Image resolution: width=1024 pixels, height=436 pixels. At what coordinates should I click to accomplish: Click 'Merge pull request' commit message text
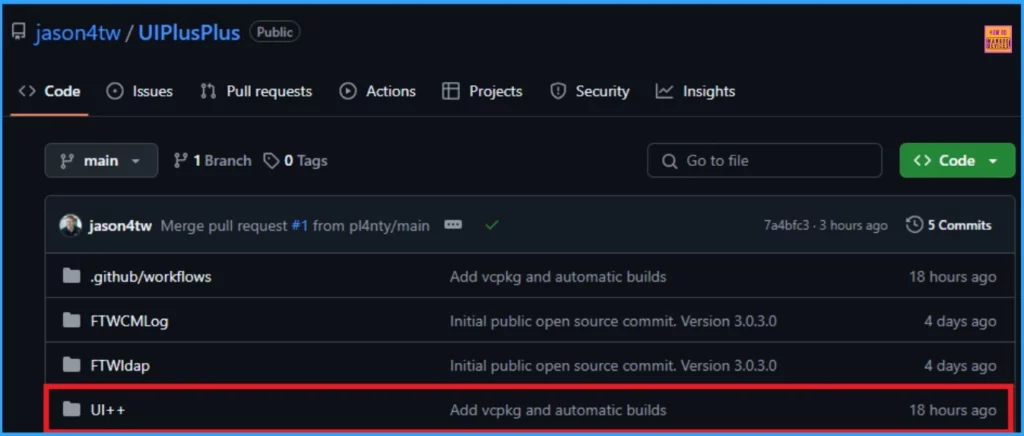coord(224,226)
